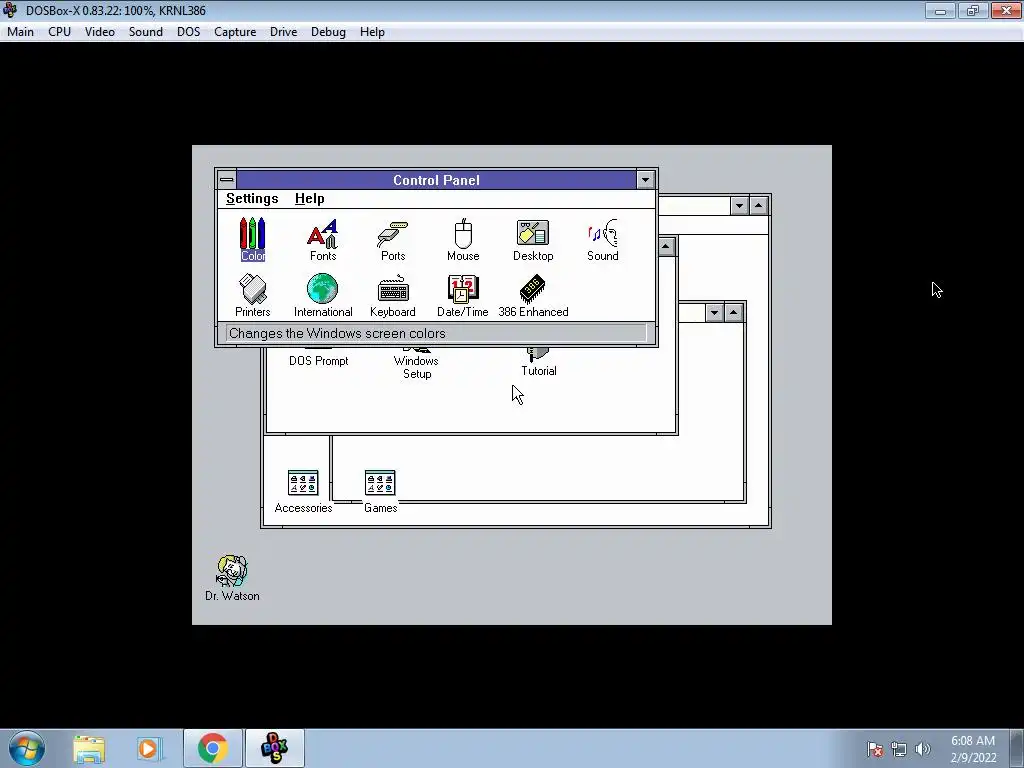Open the DOSBox-X CPU menu
This screenshot has height=768, width=1024.
tap(59, 32)
